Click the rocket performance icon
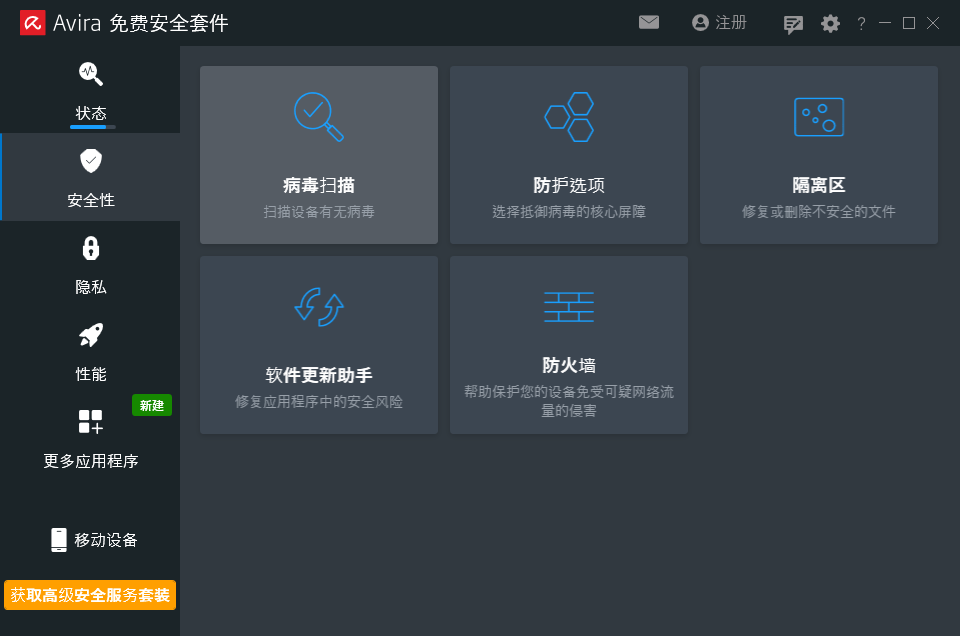Viewport: 960px width, 636px height. (91, 335)
